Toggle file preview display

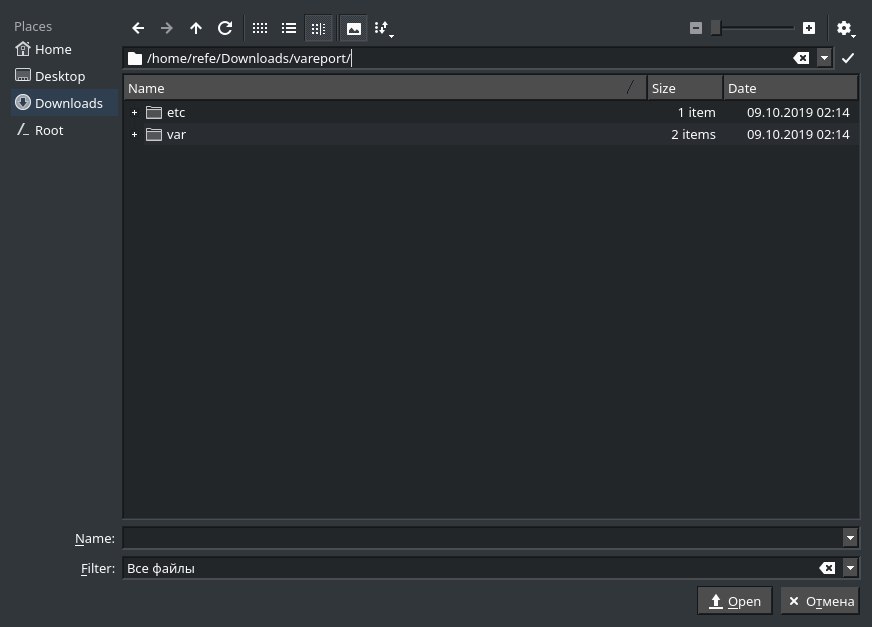[354, 28]
